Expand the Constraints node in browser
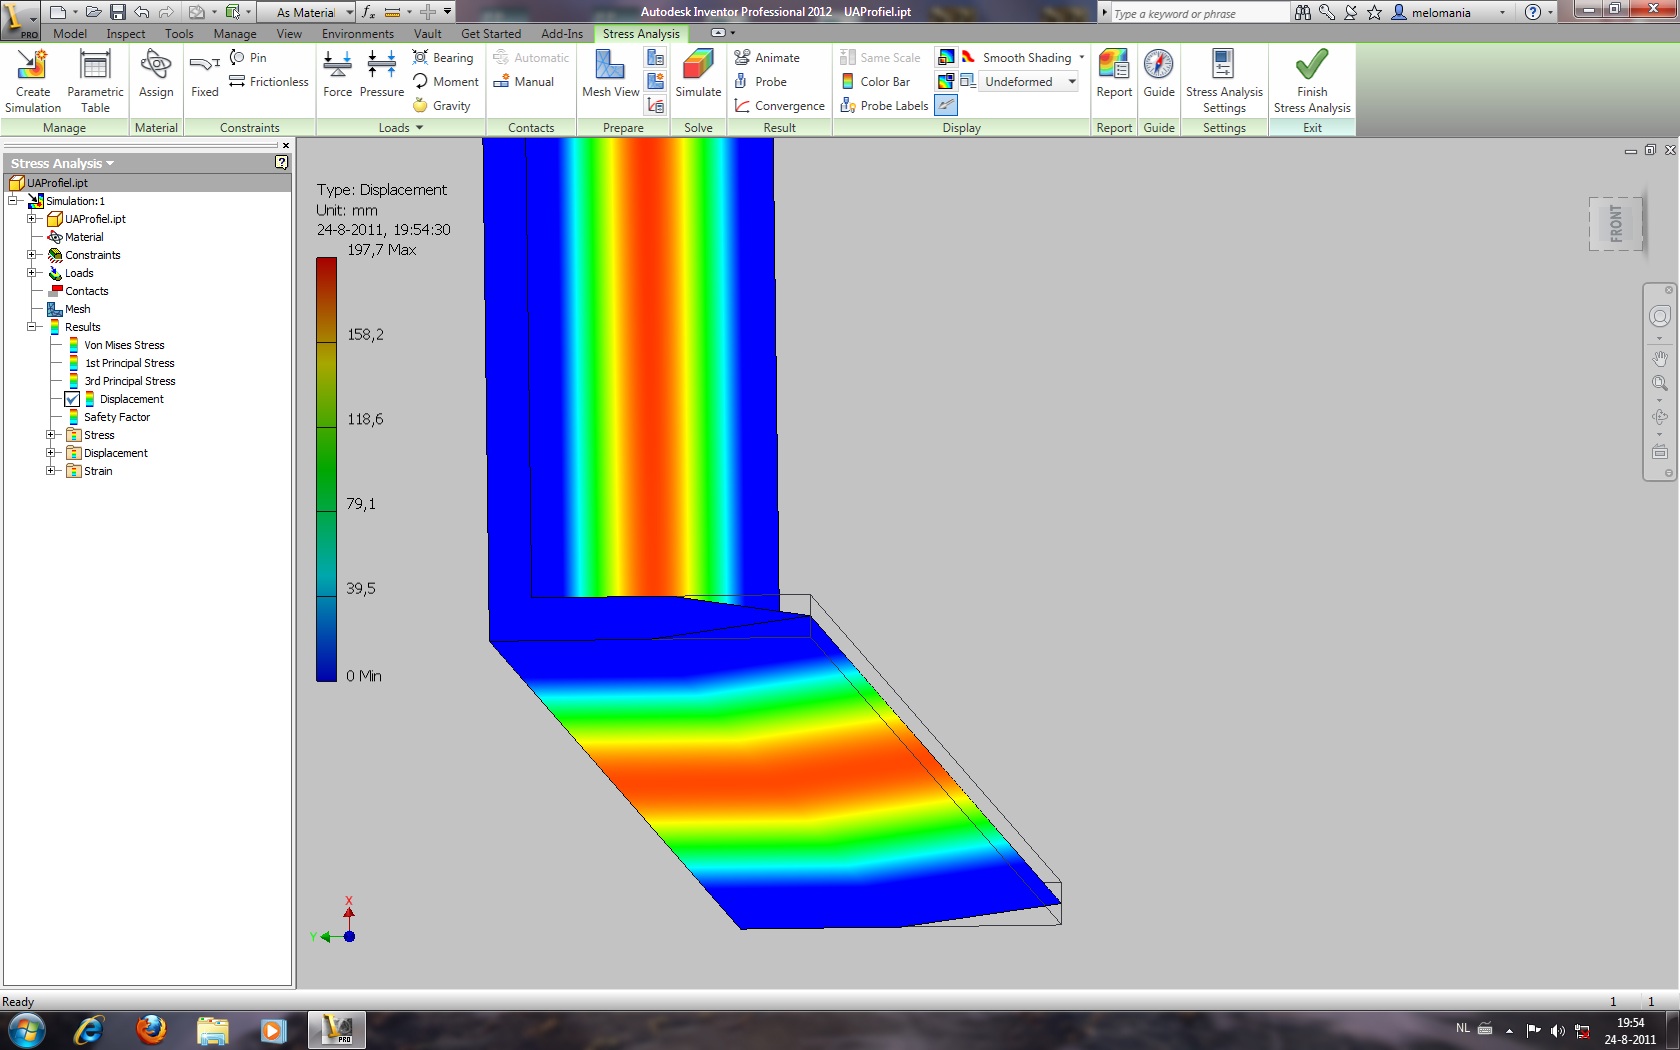This screenshot has height=1050, width=1680. [x=32, y=255]
